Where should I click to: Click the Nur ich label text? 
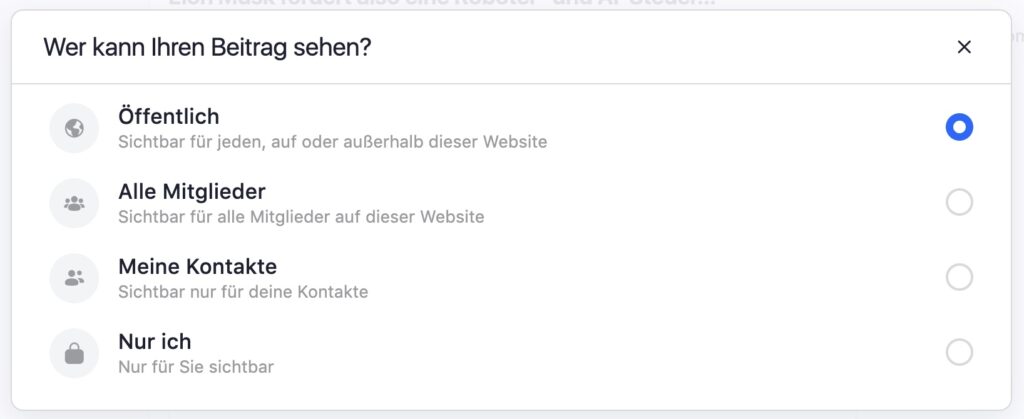click(154, 342)
